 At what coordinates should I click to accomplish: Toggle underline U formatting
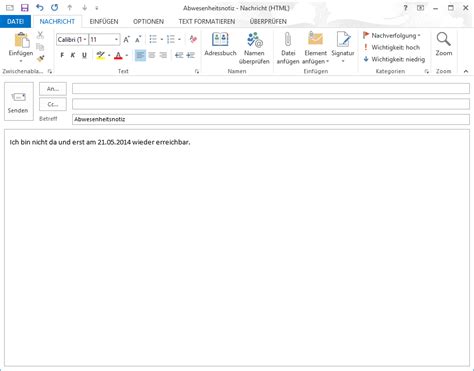tap(84, 55)
